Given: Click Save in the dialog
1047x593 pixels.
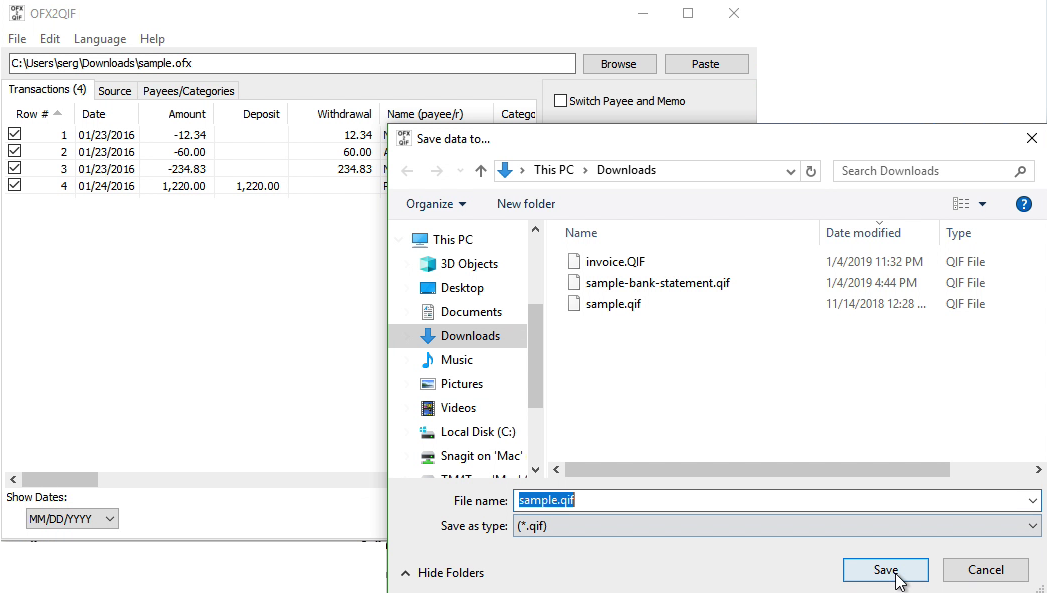Looking at the screenshot, I should [885, 570].
